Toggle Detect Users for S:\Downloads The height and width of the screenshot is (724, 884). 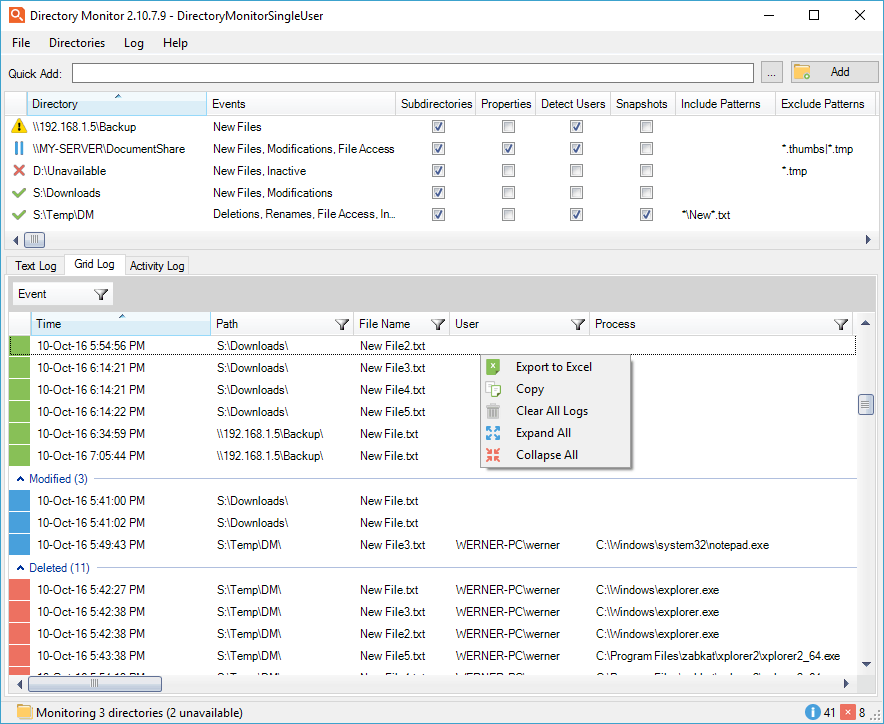[x=576, y=192]
